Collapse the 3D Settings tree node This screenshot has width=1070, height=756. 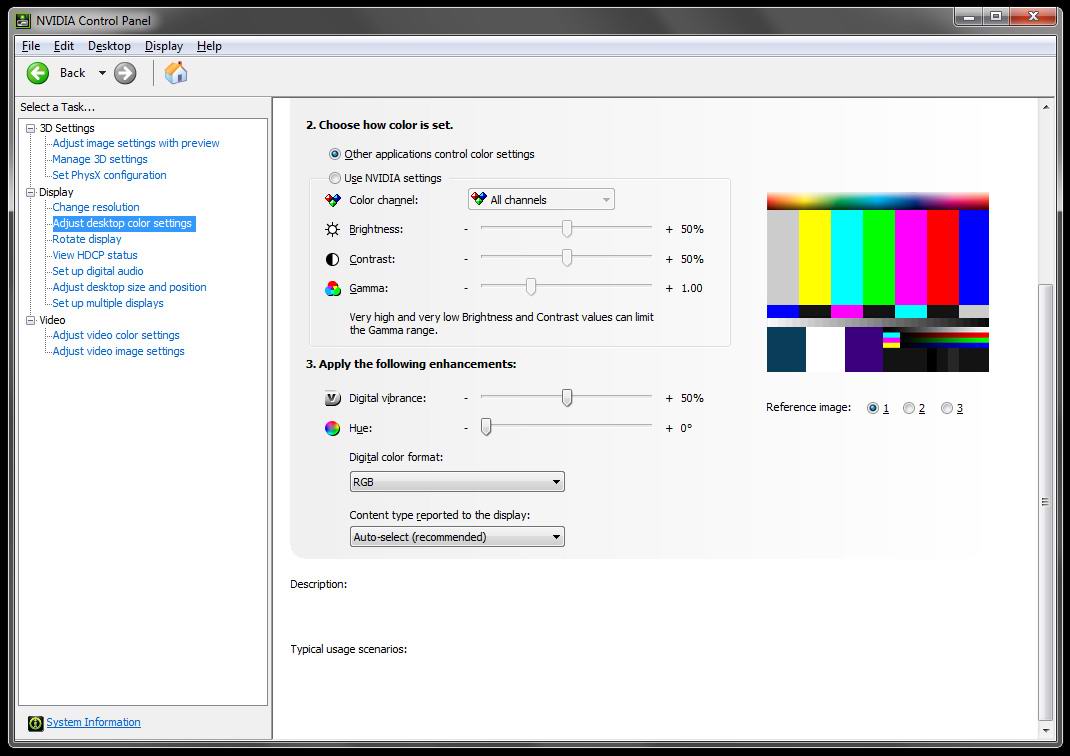tap(30, 128)
